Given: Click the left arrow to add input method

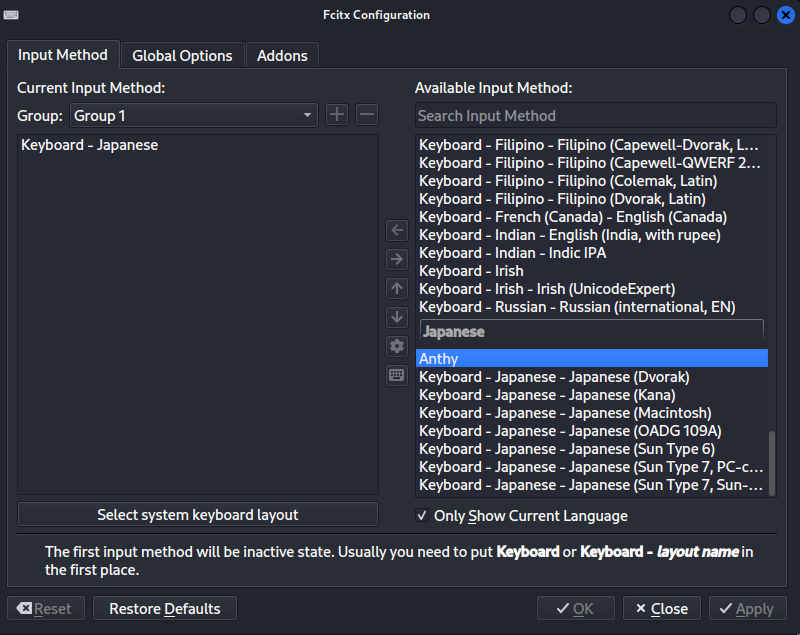Looking at the screenshot, I should [397, 231].
